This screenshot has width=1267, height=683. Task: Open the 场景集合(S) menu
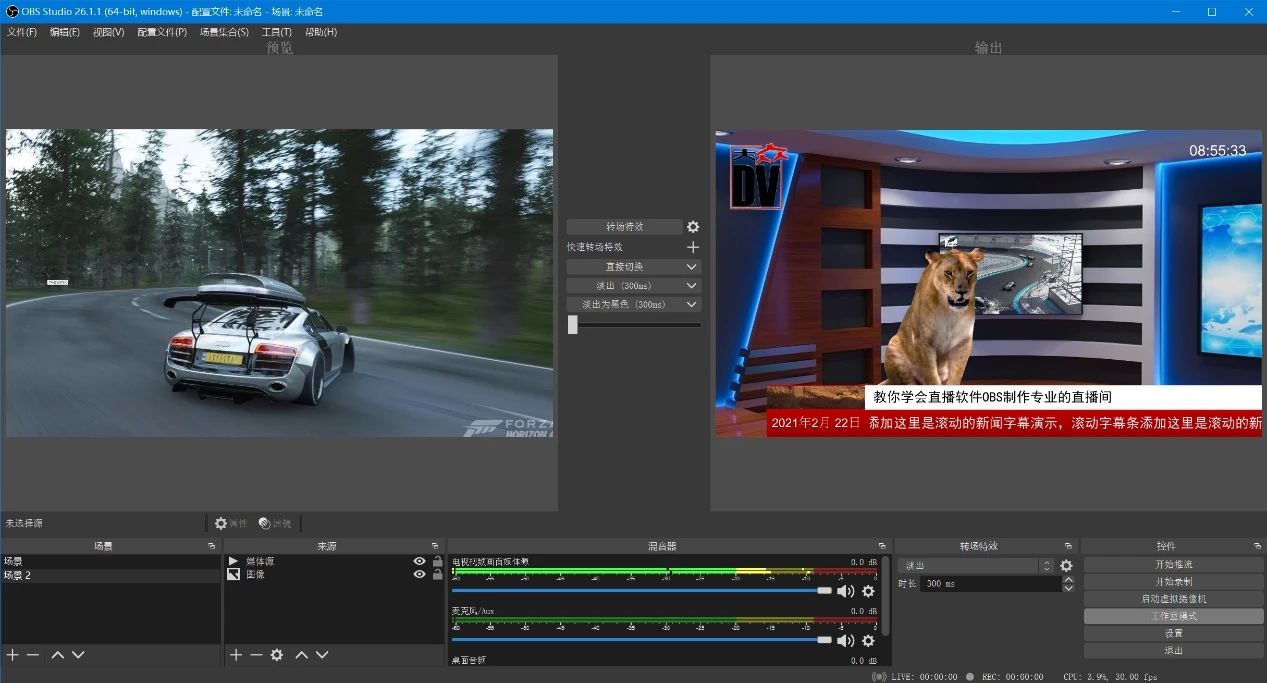point(224,32)
